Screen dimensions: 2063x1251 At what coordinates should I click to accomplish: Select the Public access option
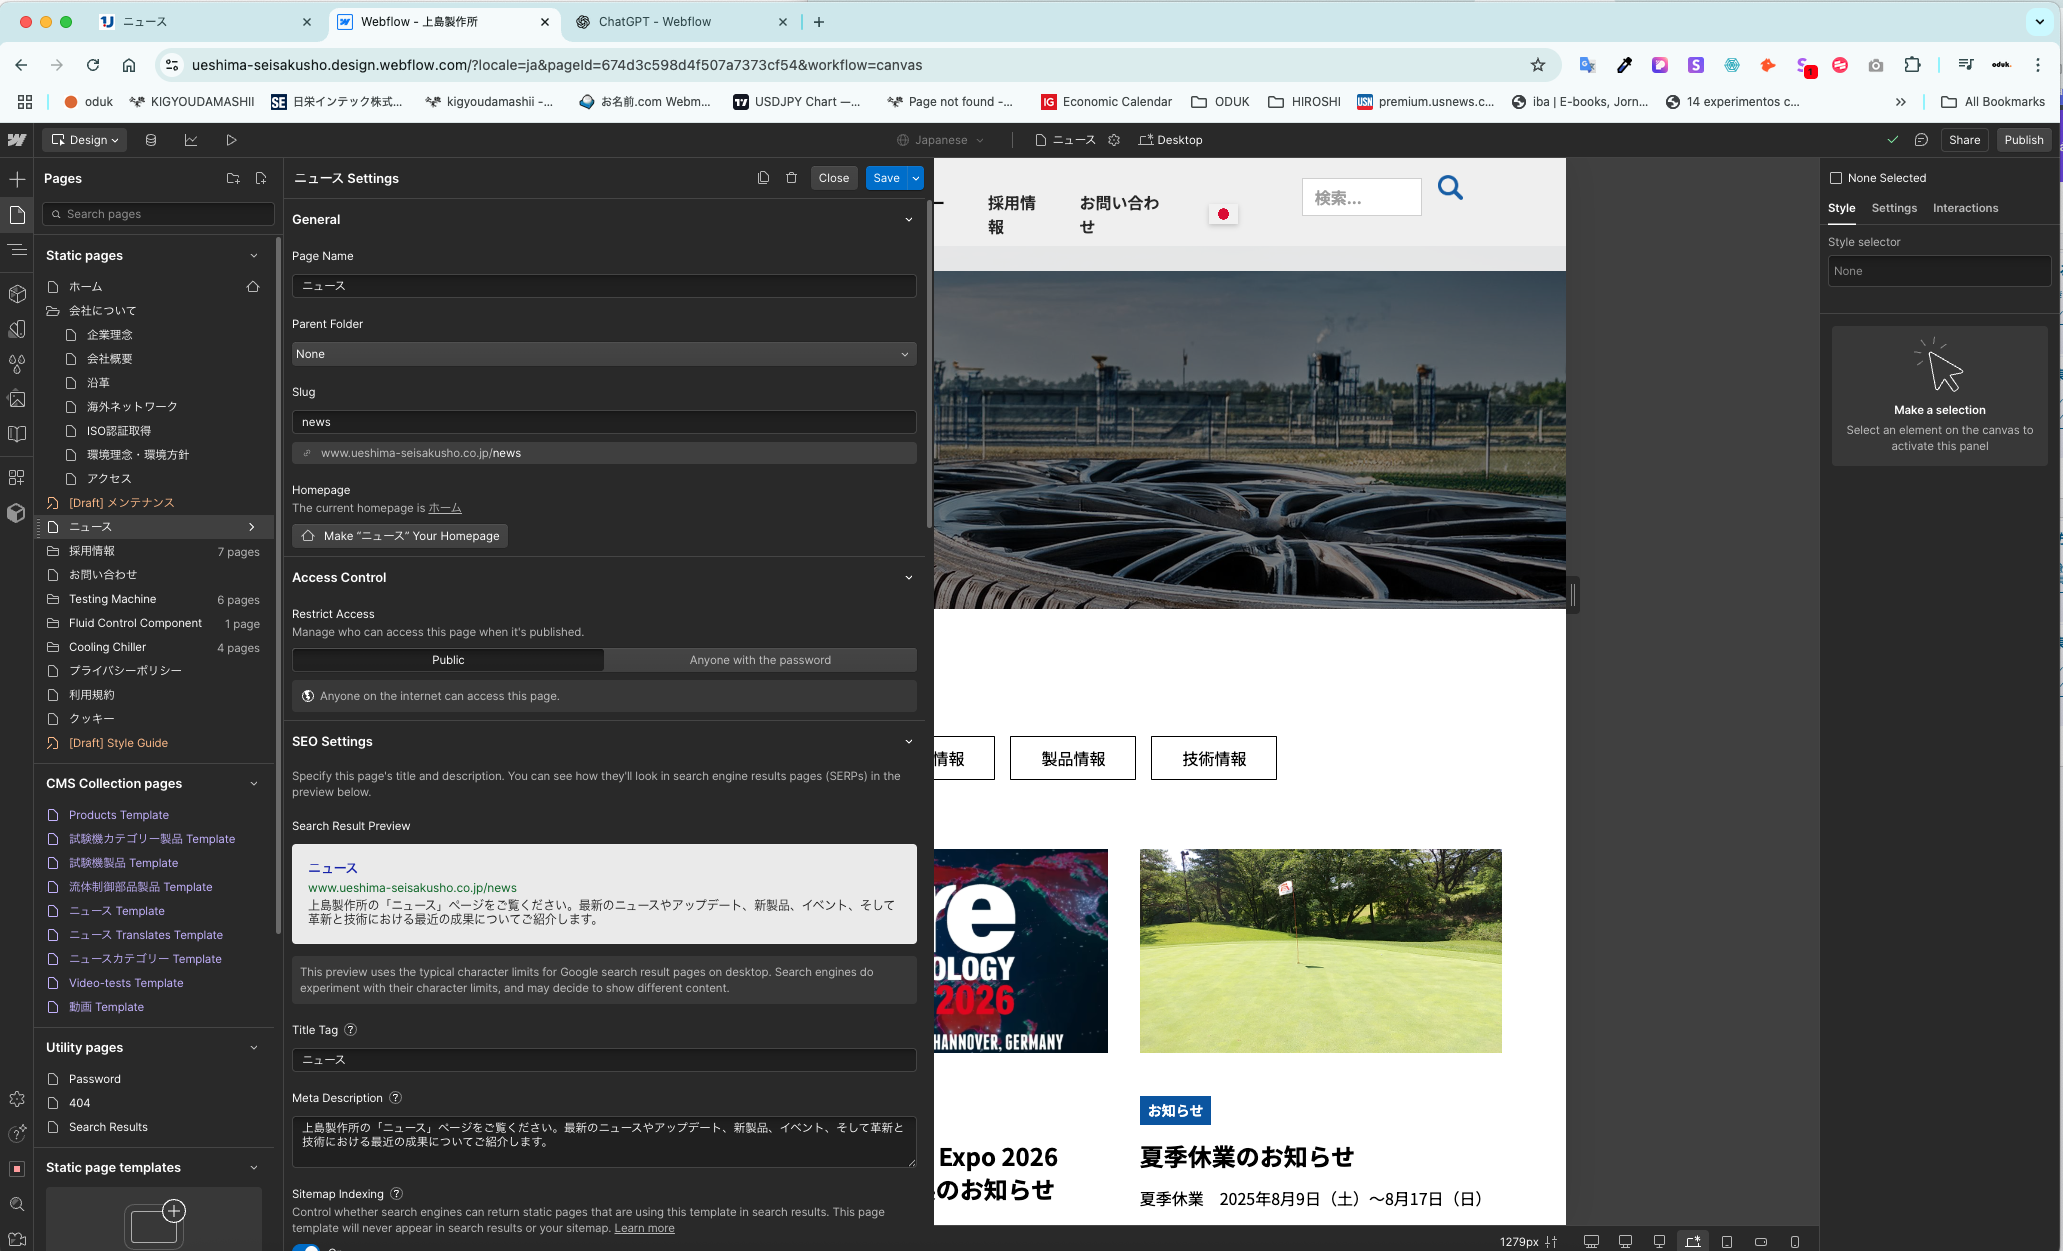(448, 660)
